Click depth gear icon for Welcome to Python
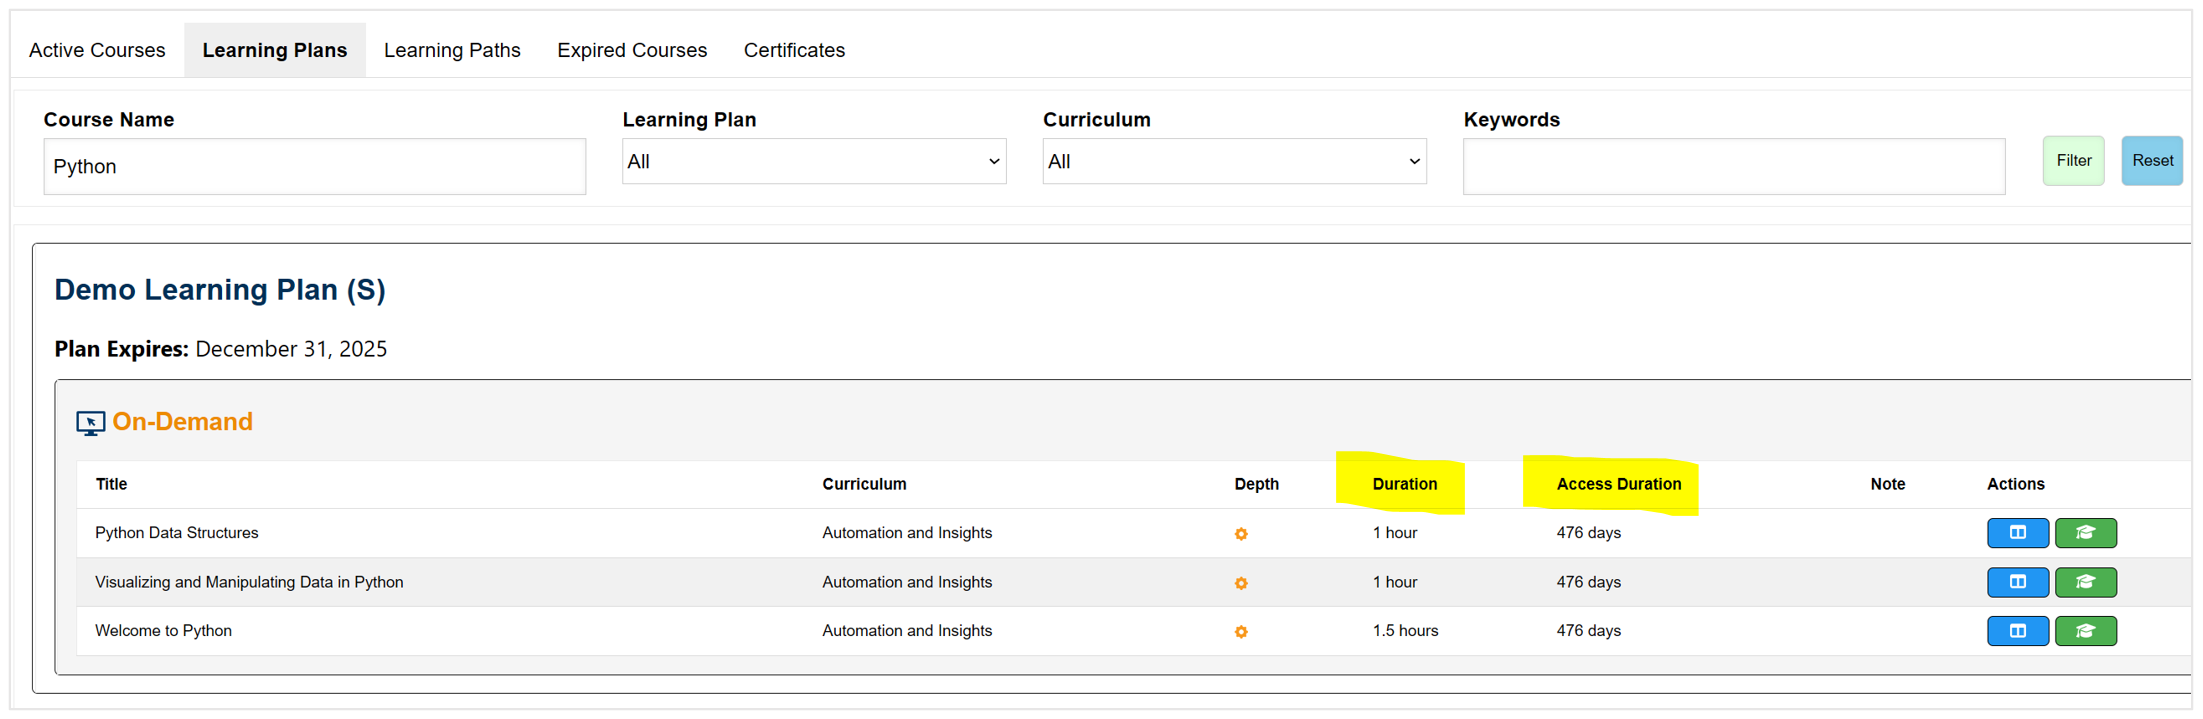Screen dimensions: 2203x719 click(x=1241, y=632)
